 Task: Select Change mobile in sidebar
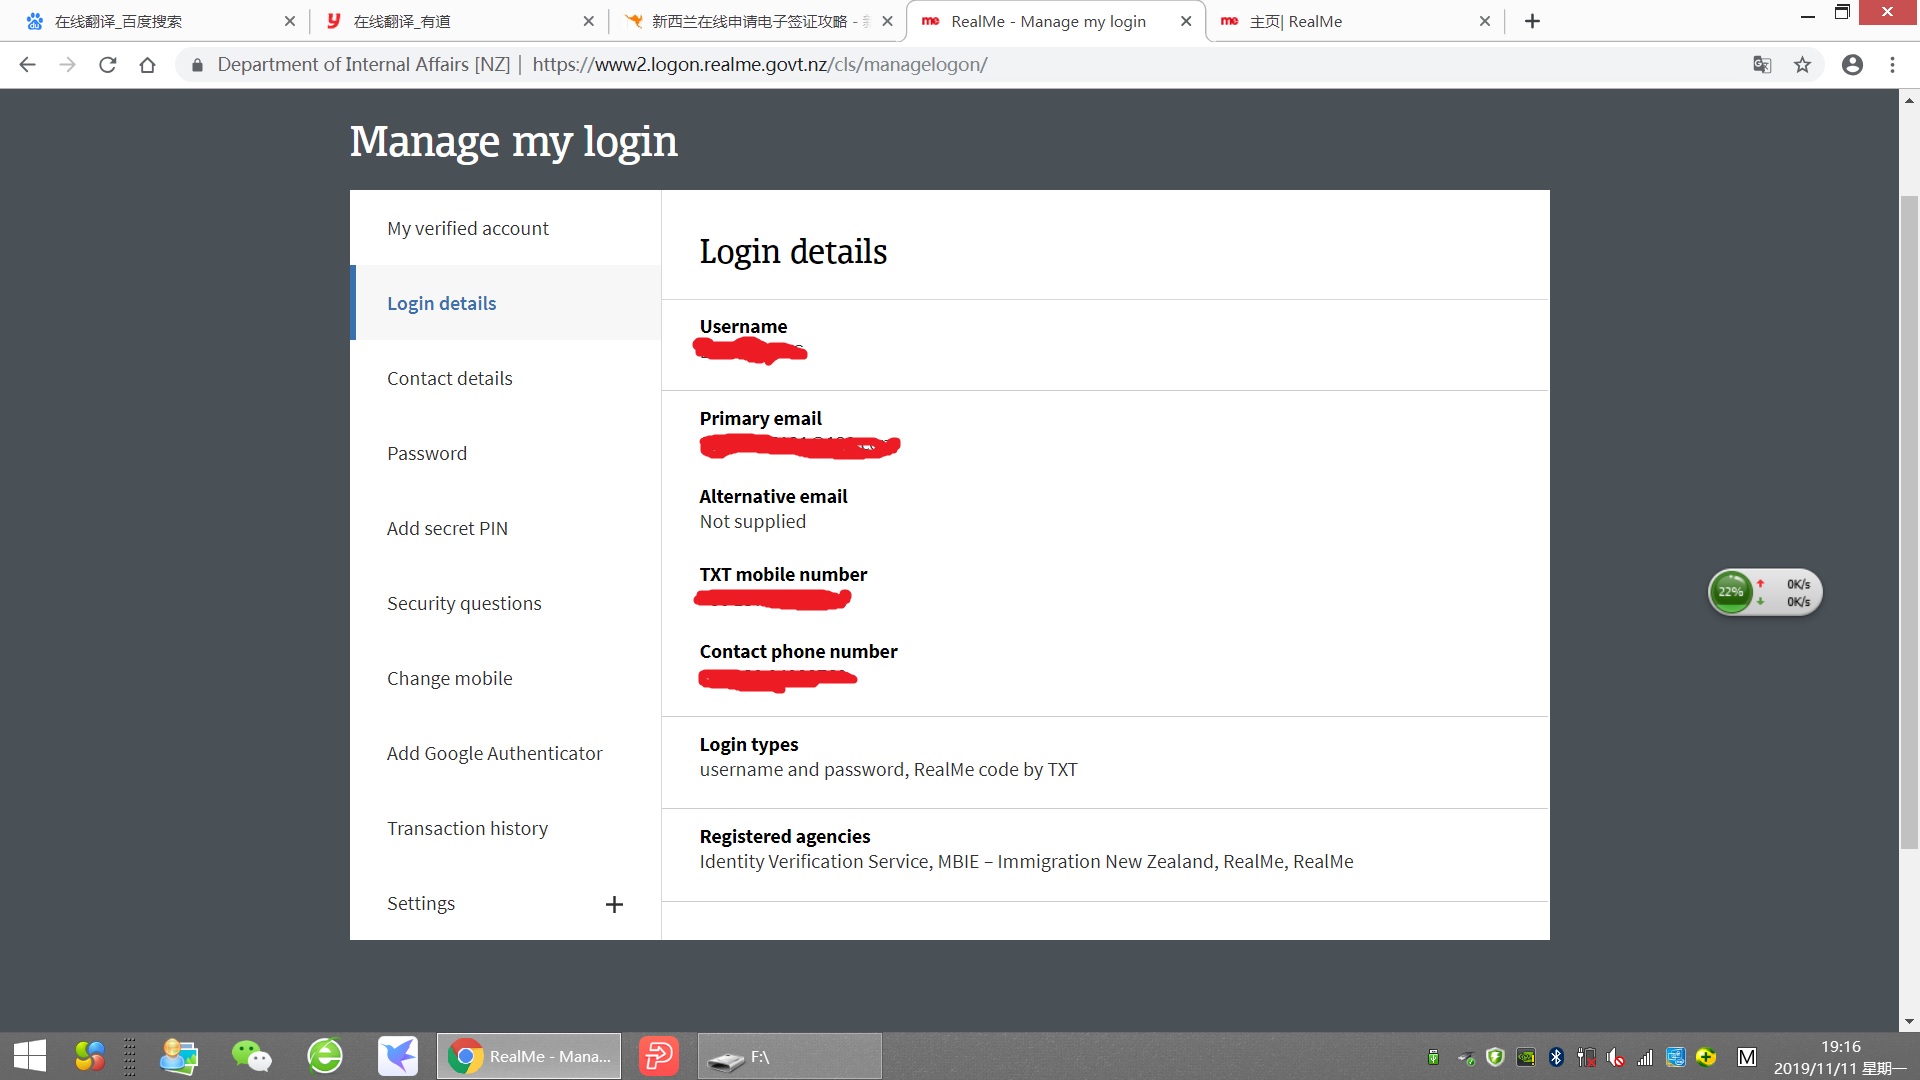(x=449, y=678)
